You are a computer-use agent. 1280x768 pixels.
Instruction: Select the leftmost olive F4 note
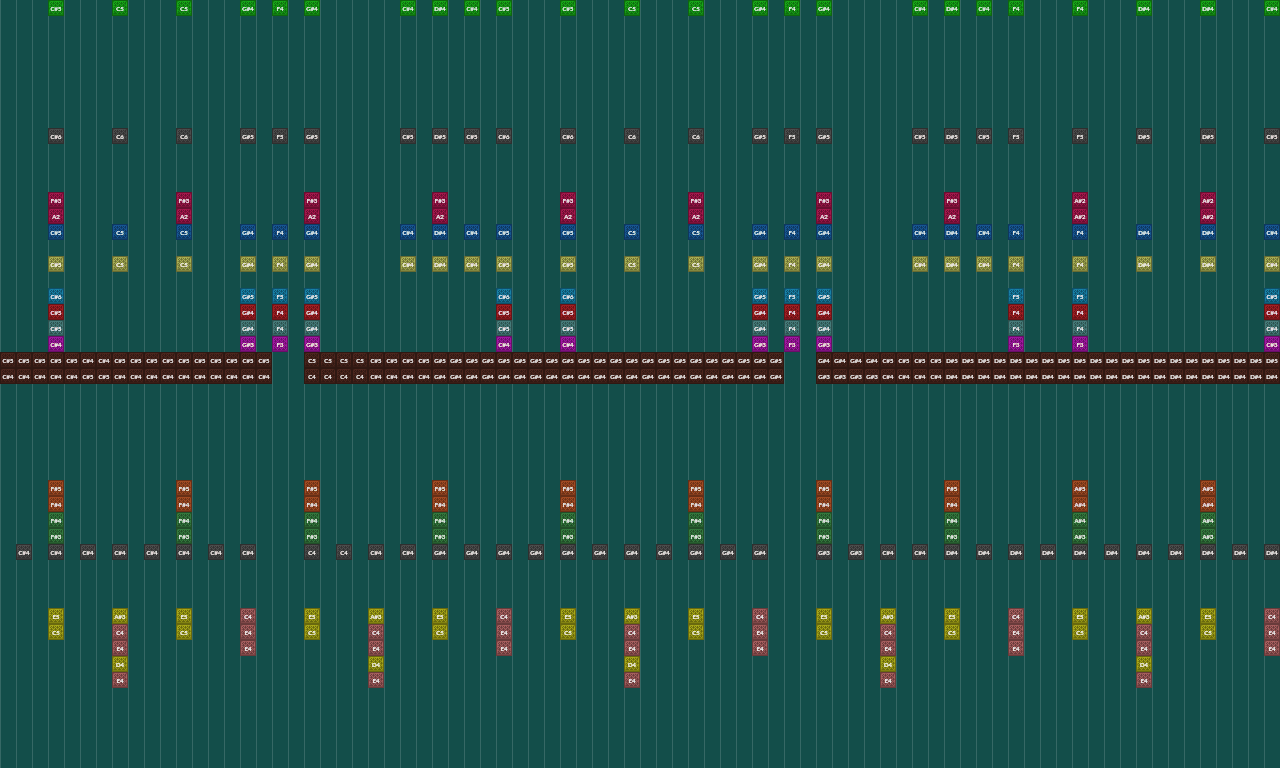point(280,264)
